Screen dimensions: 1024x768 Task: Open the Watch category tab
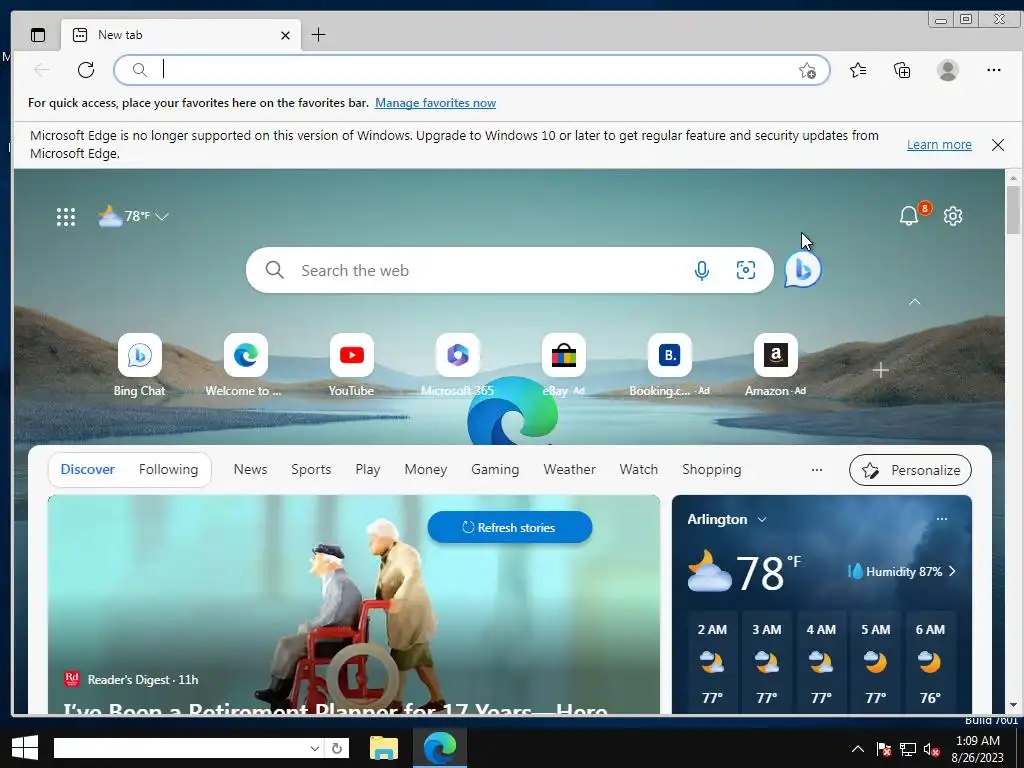[x=639, y=470]
